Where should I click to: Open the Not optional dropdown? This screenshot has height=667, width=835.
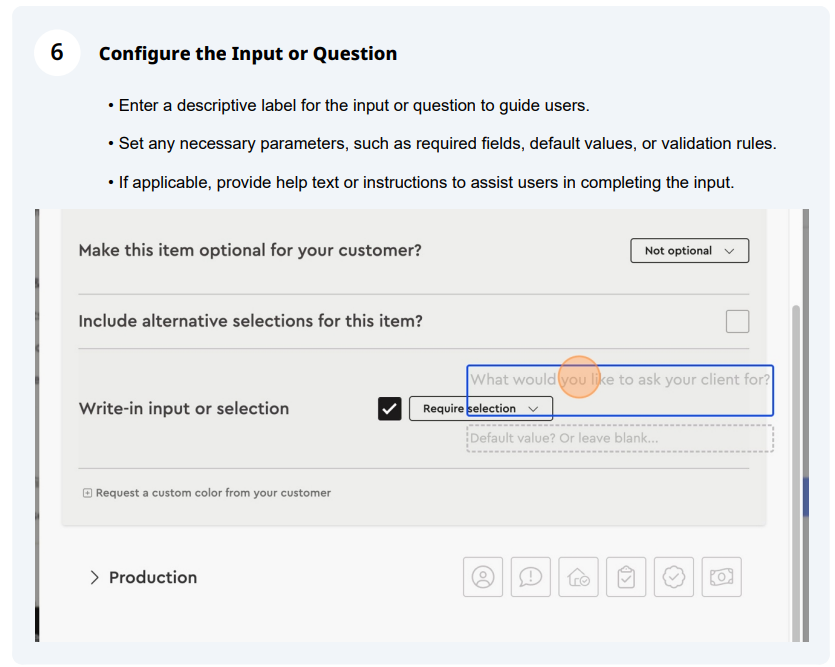690,251
